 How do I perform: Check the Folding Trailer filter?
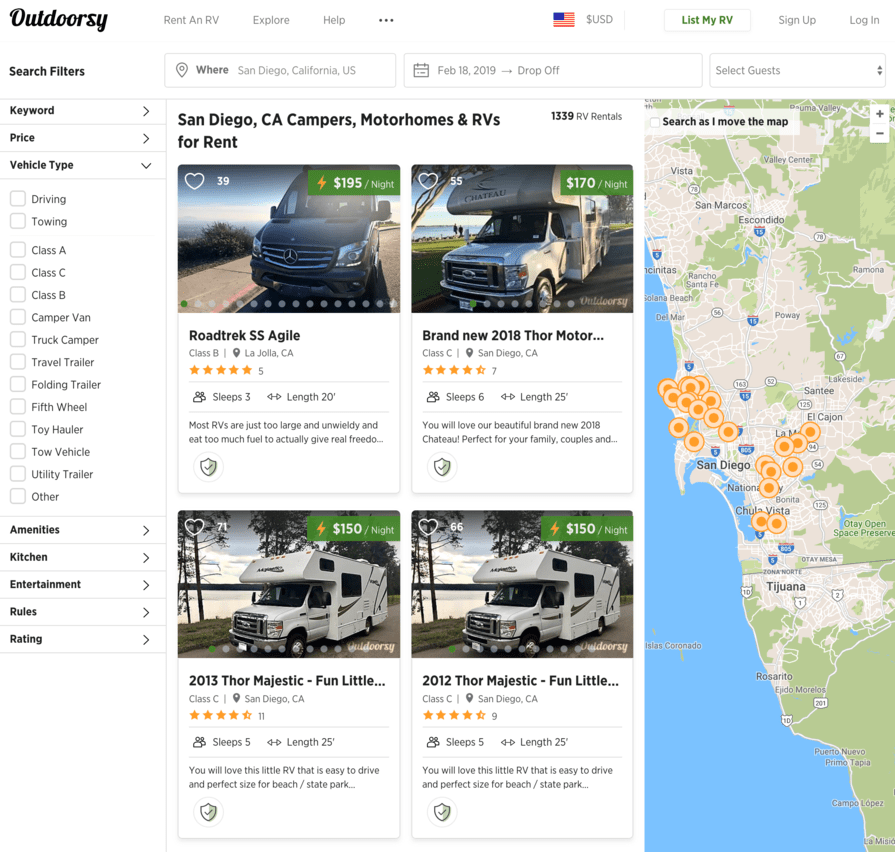[x=18, y=384]
